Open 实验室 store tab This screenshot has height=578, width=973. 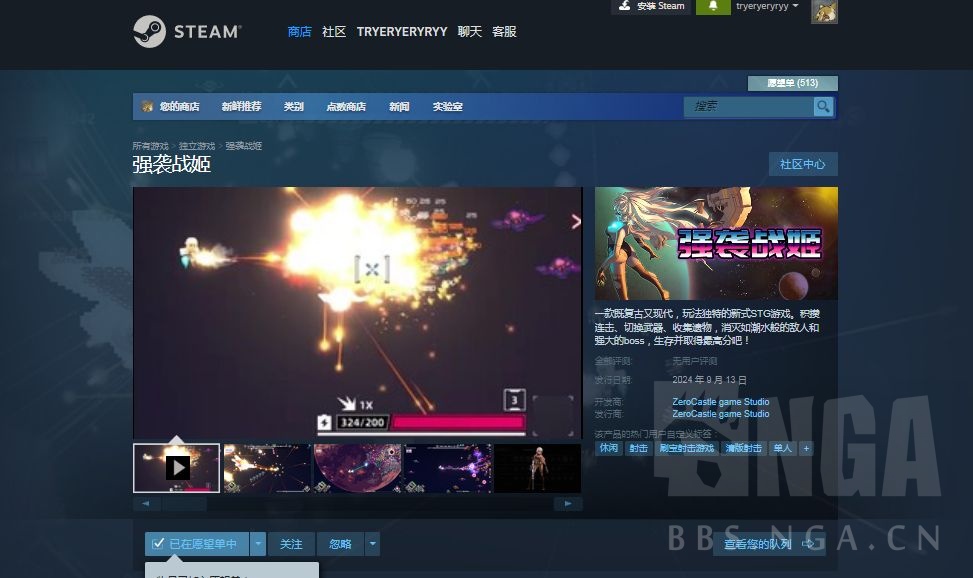tap(447, 107)
